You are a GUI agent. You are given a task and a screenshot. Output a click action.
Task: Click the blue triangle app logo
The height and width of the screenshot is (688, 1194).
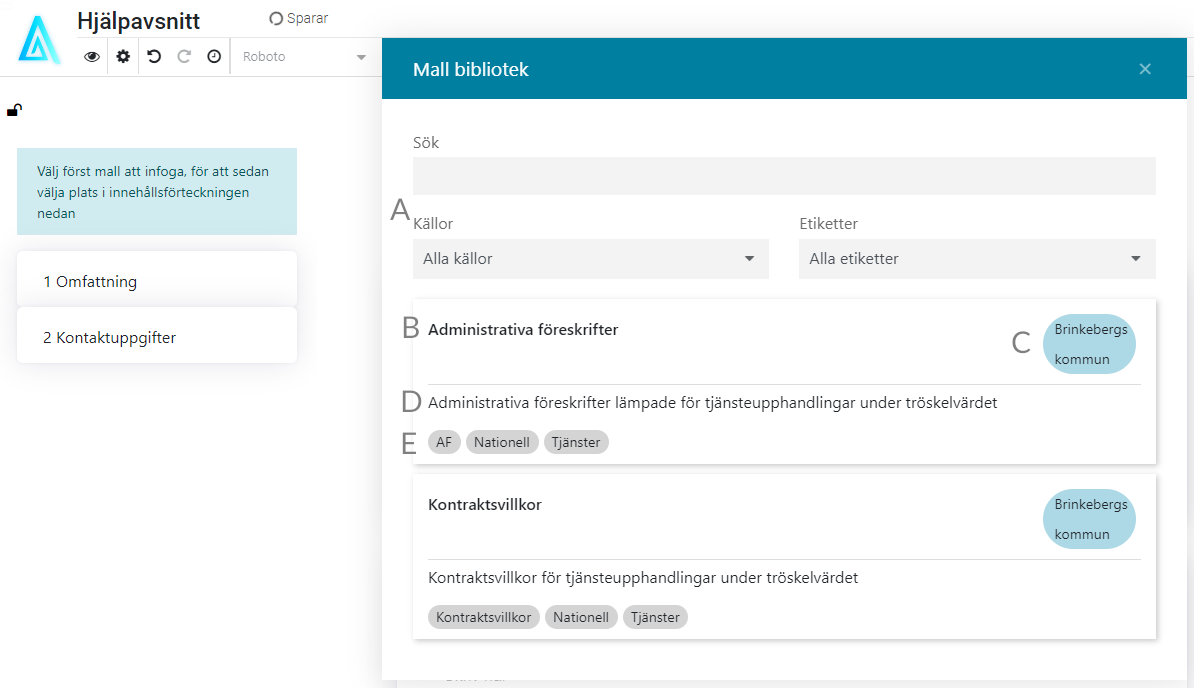(39, 40)
